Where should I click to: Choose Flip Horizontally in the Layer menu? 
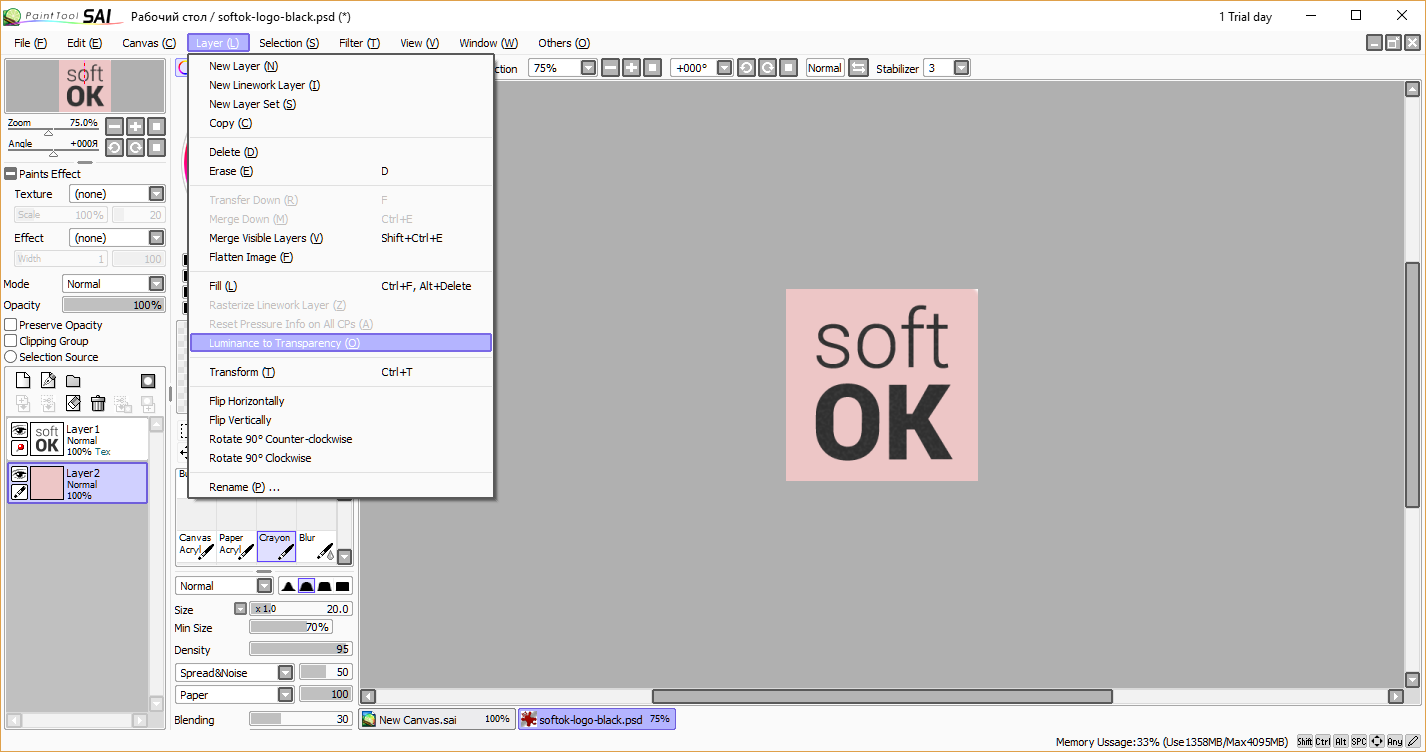(341, 401)
